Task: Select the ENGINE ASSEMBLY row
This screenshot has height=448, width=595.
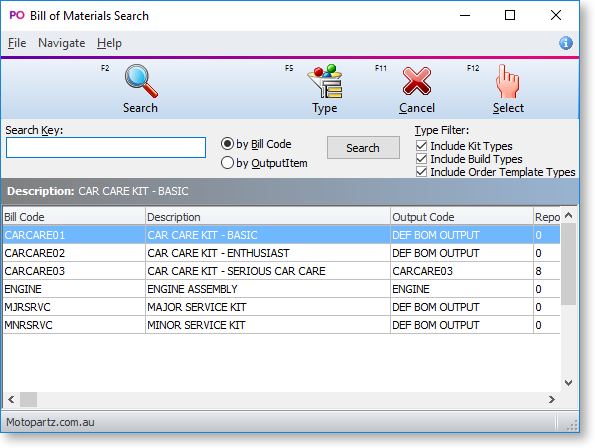Action: pyautogui.click(x=281, y=289)
